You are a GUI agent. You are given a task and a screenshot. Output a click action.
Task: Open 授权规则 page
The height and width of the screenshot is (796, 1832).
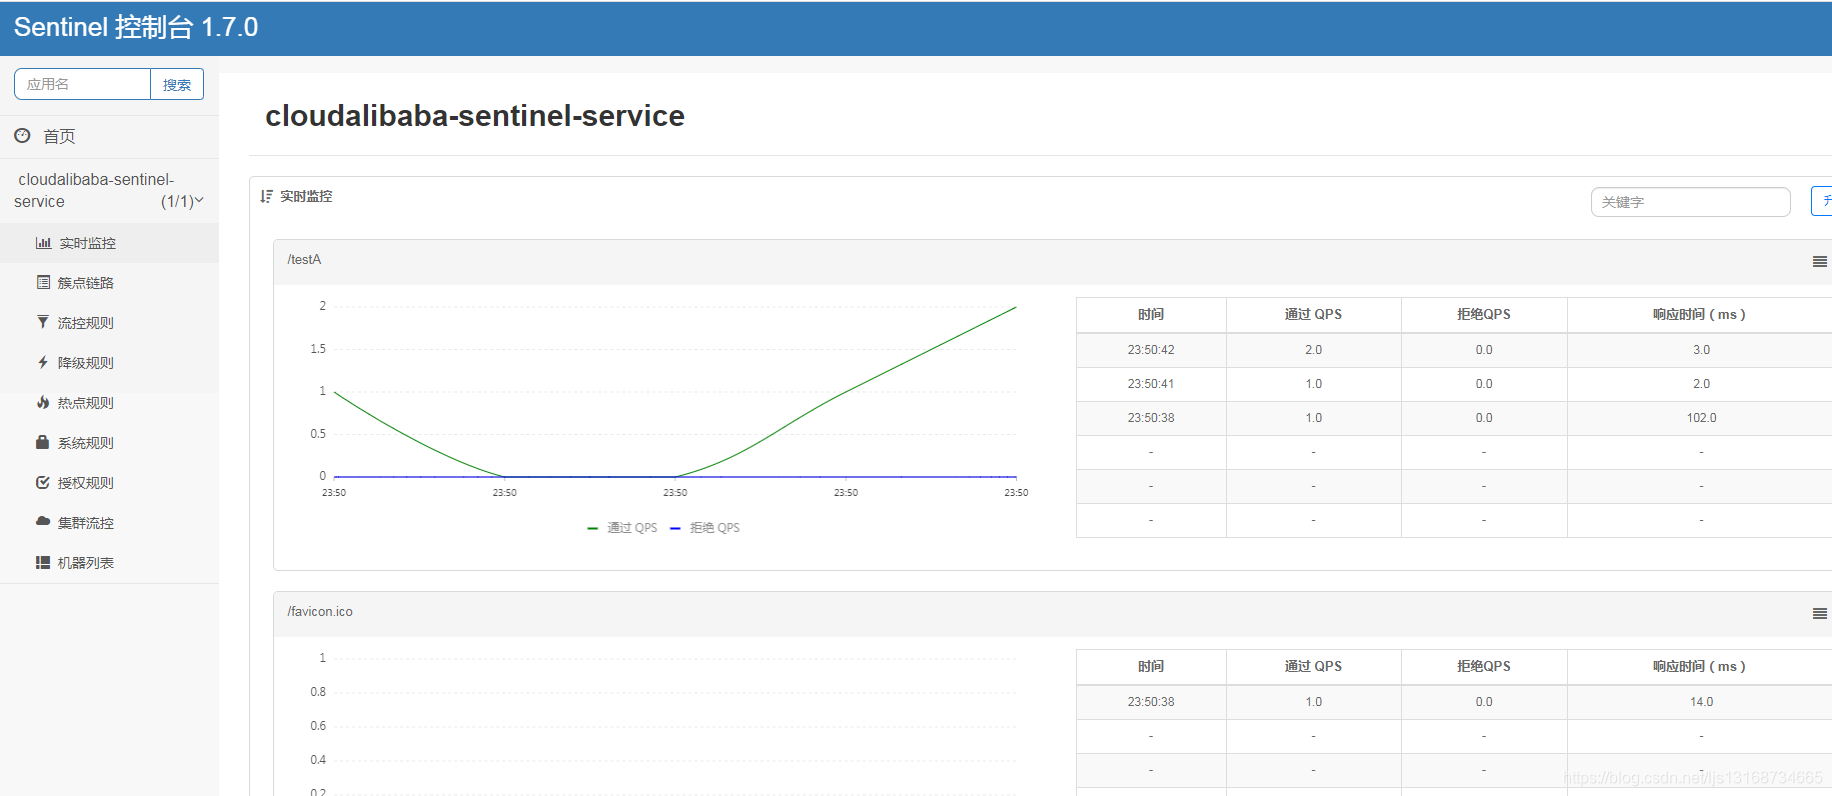coord(109,483)
